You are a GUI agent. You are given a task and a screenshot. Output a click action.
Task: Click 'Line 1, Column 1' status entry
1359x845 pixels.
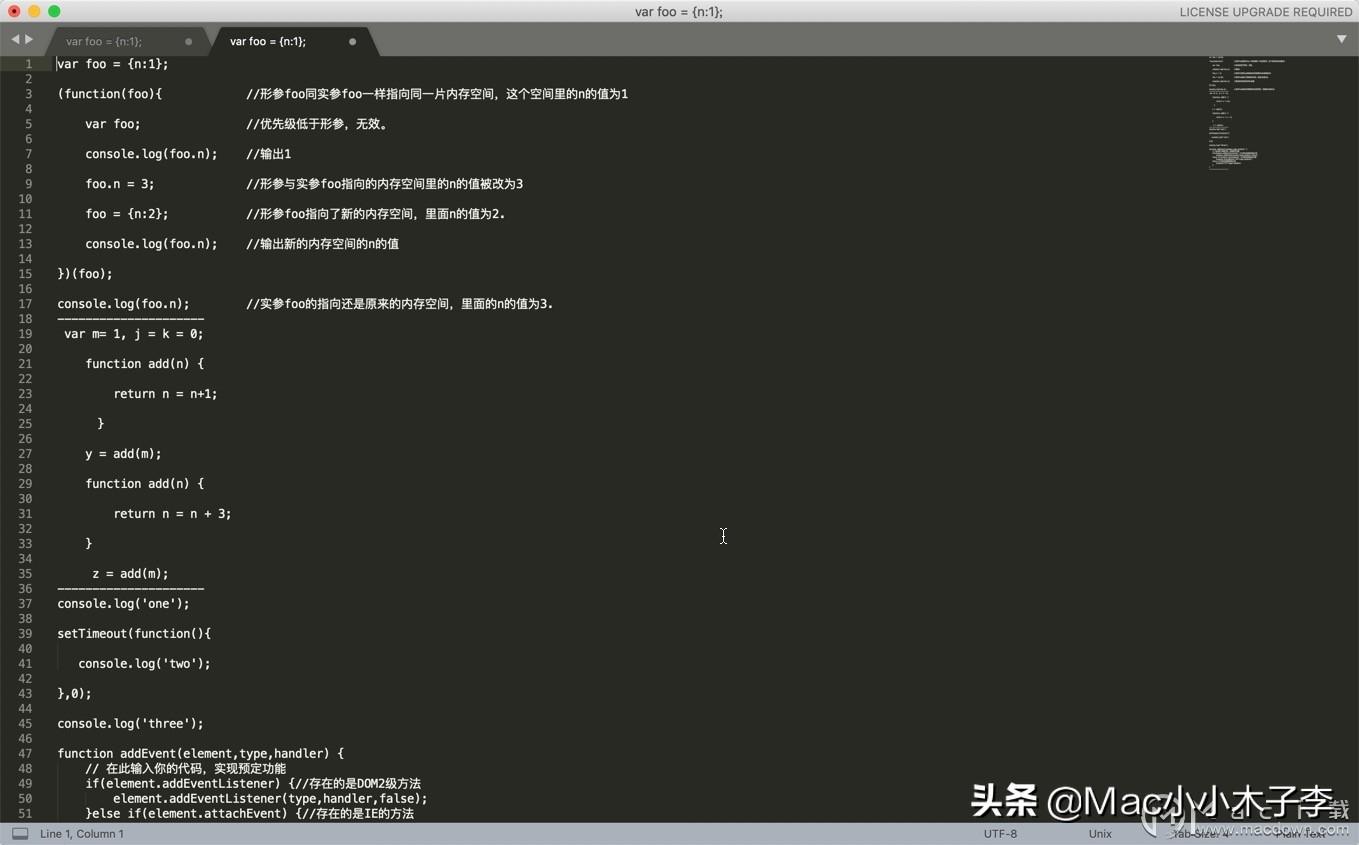coord(82,833)
